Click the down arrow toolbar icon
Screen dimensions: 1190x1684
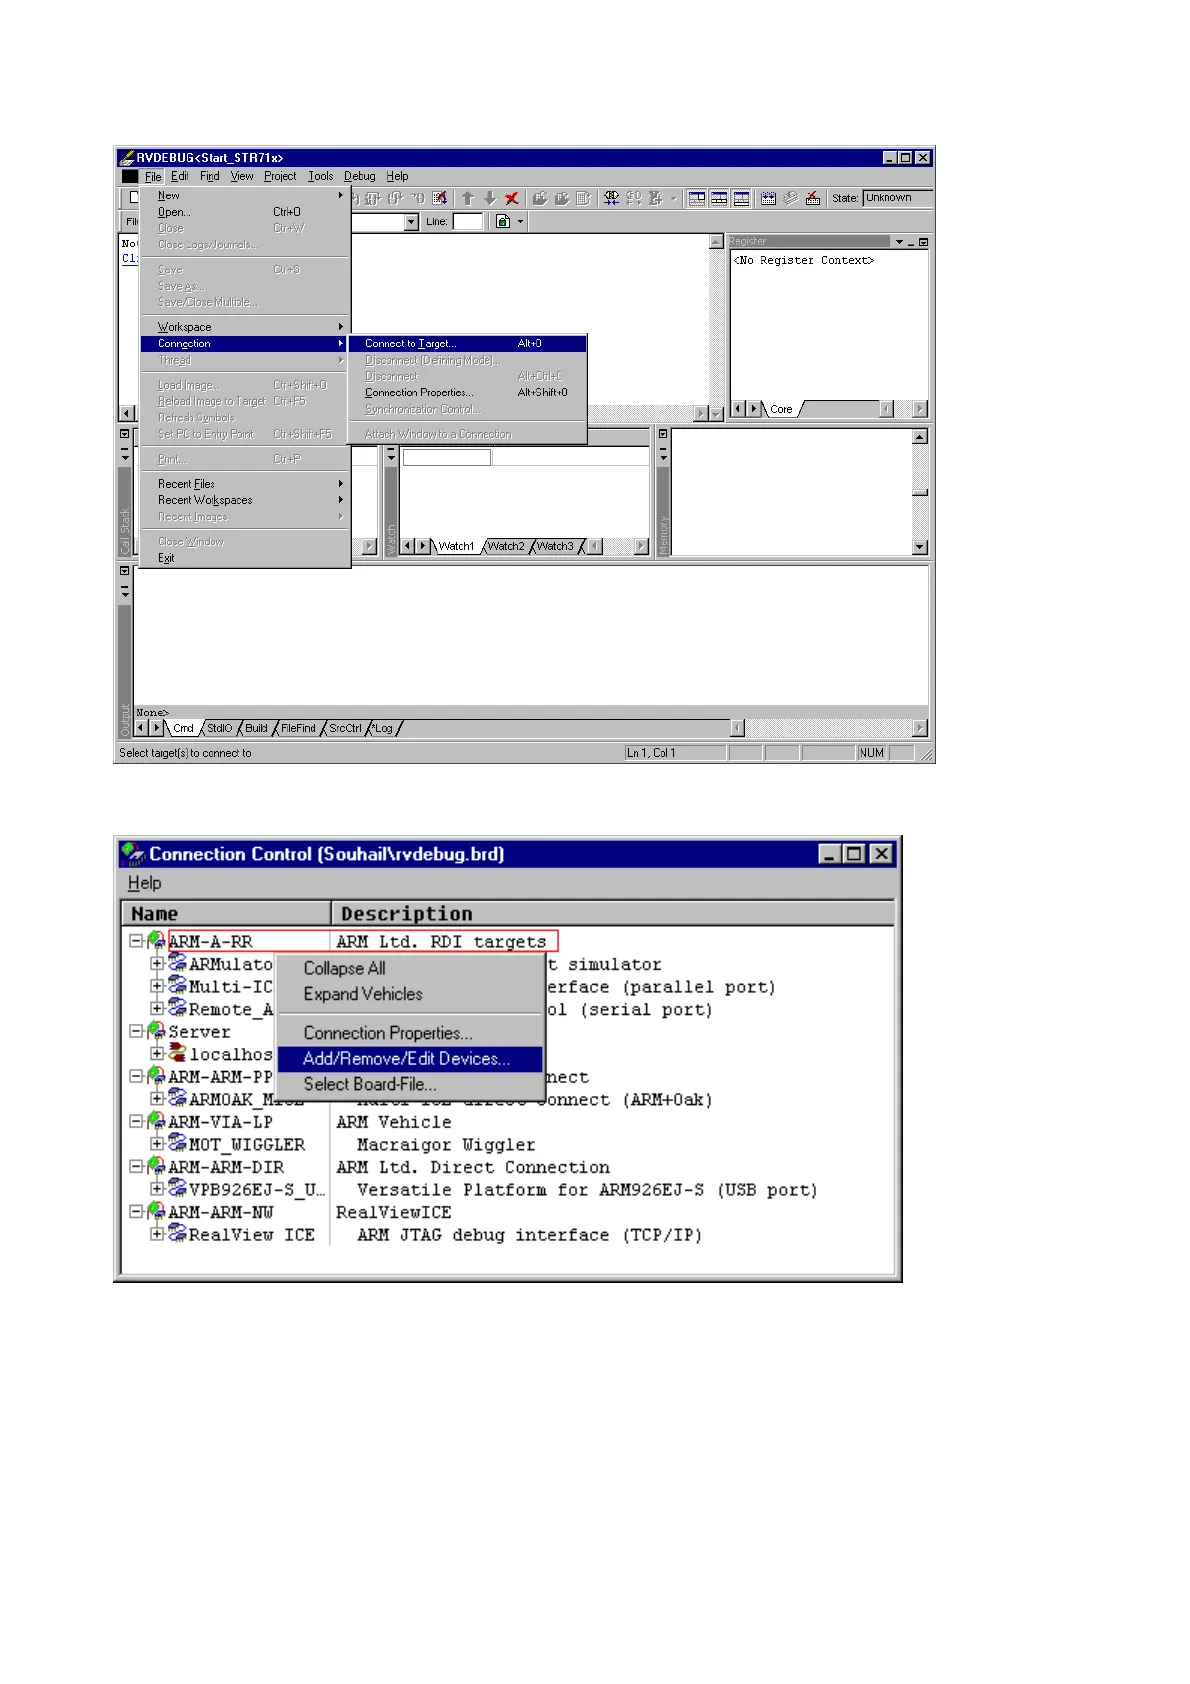tap(490, 198)
